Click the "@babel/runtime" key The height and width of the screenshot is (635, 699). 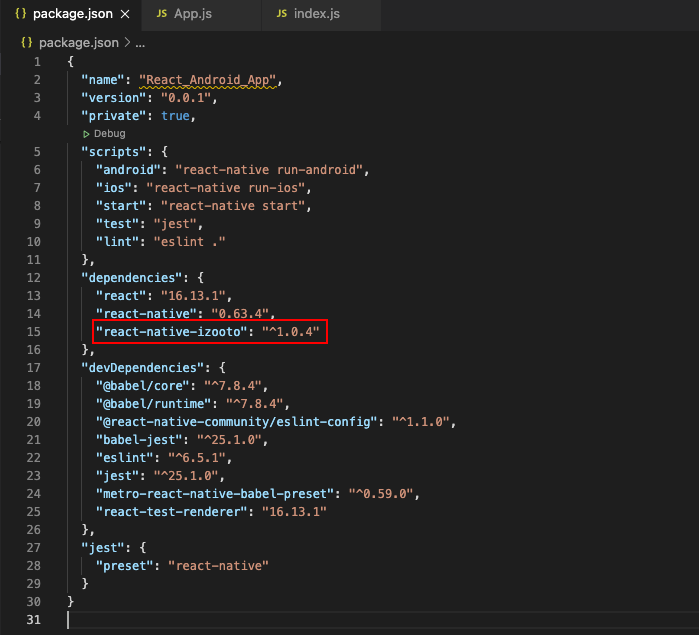[x=153, y=404]
